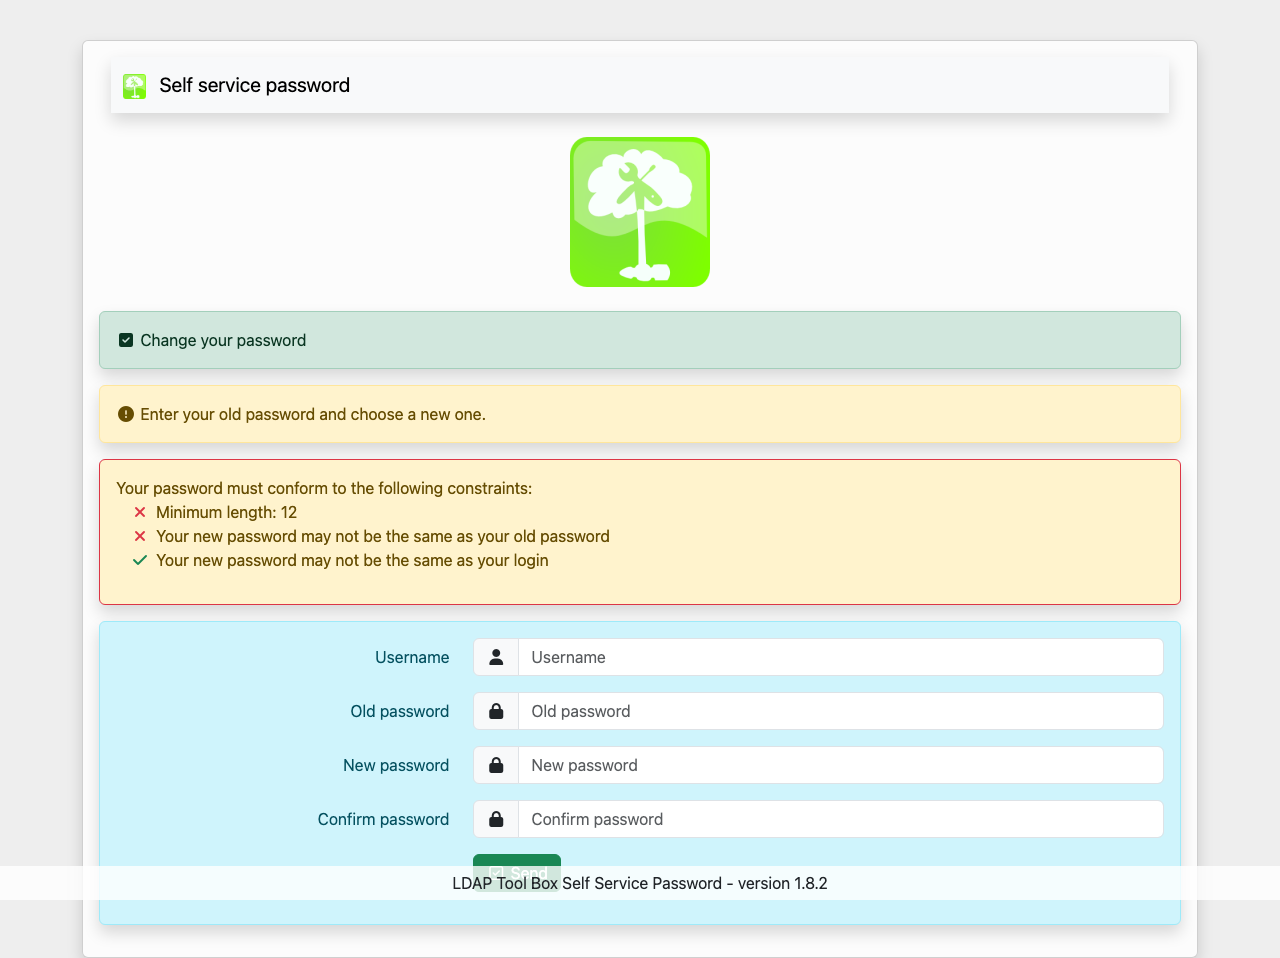Click lock icon beside Old password field
The width and height of the screenshot is (1280, 958).
pyautogui.click(x=496, y=711)
